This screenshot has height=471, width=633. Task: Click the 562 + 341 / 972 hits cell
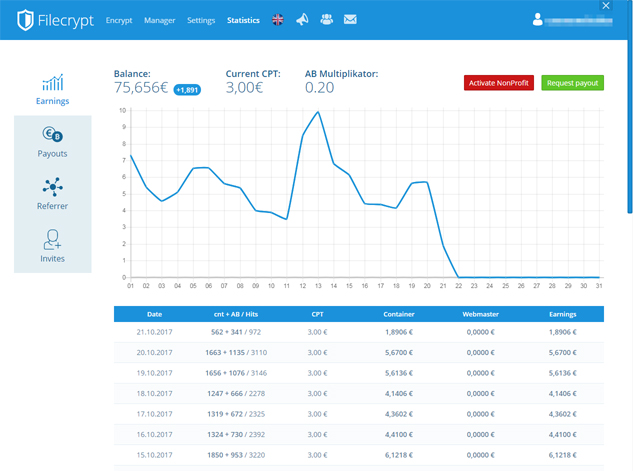236,332
